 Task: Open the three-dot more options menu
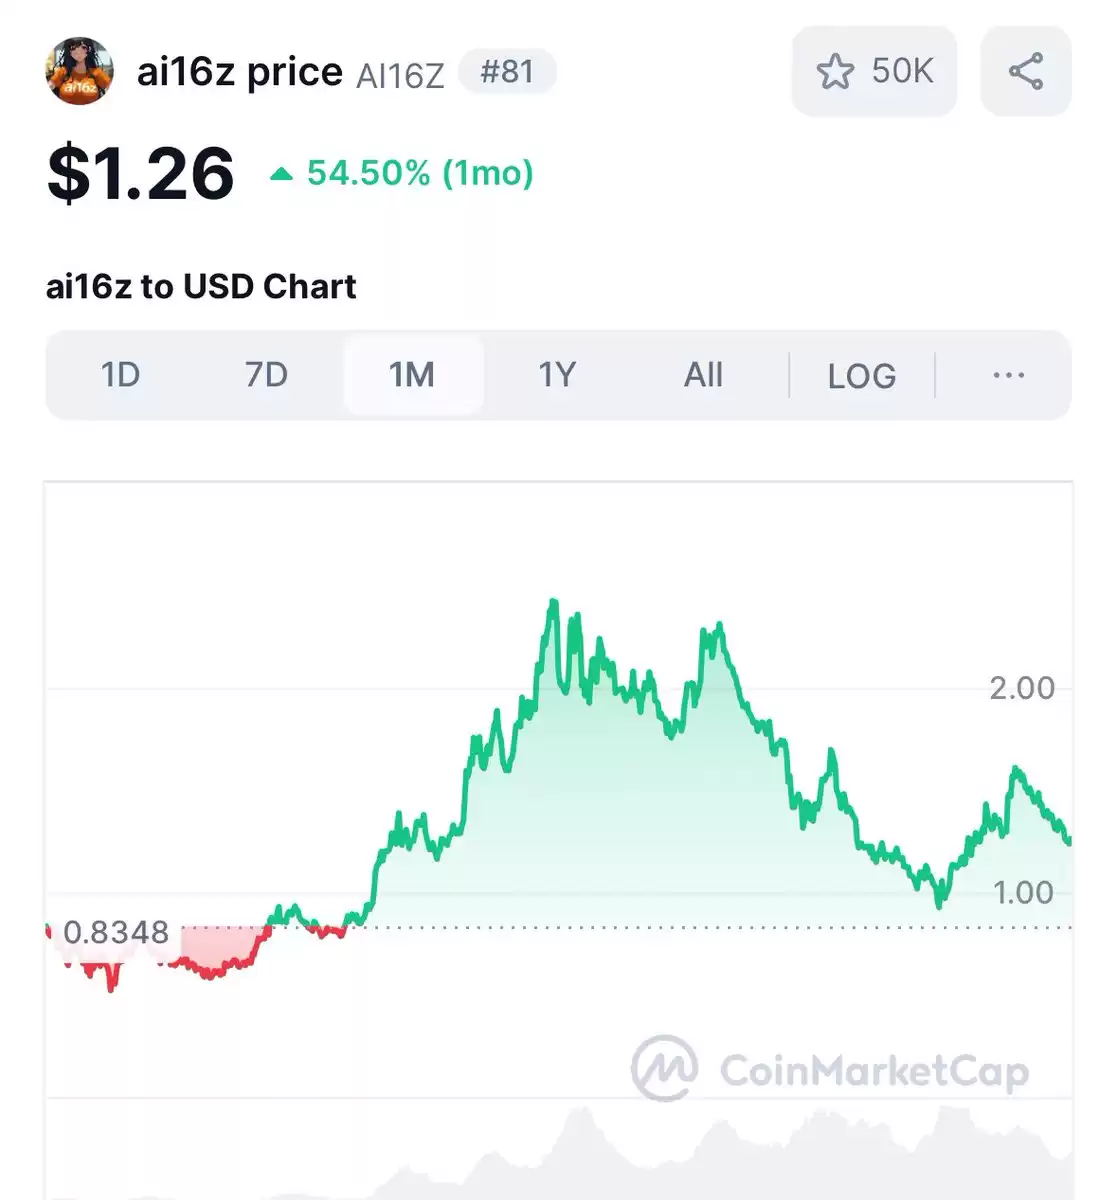1008,375
